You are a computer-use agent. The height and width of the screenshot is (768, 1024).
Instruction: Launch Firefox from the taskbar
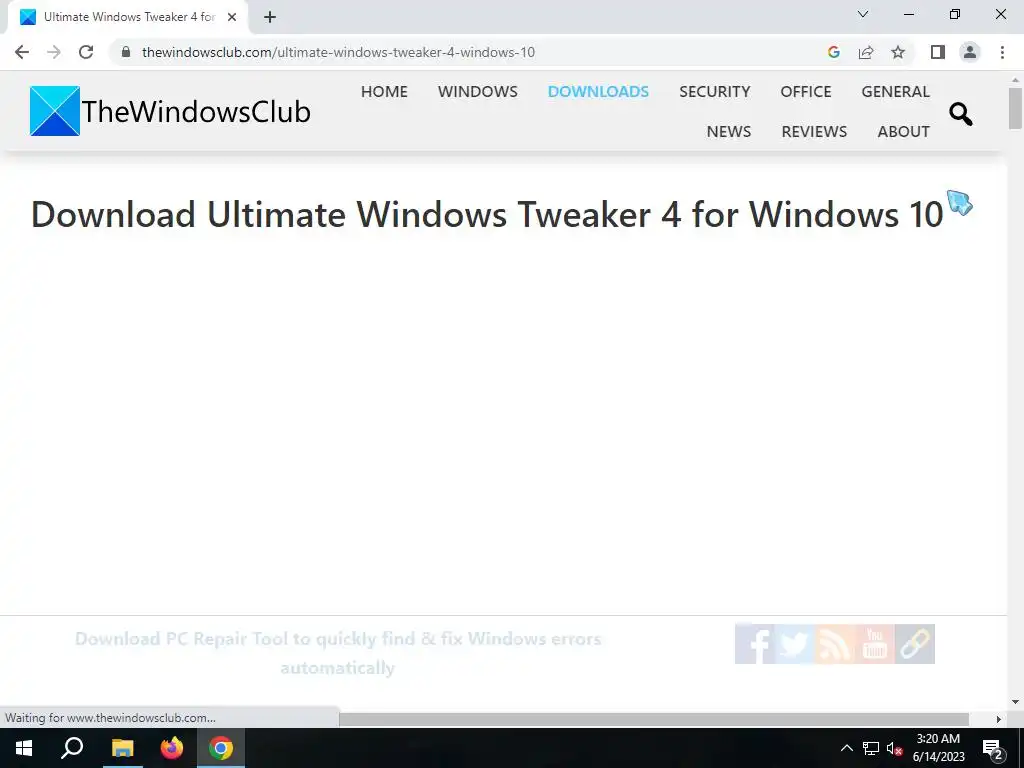point(172,748)
